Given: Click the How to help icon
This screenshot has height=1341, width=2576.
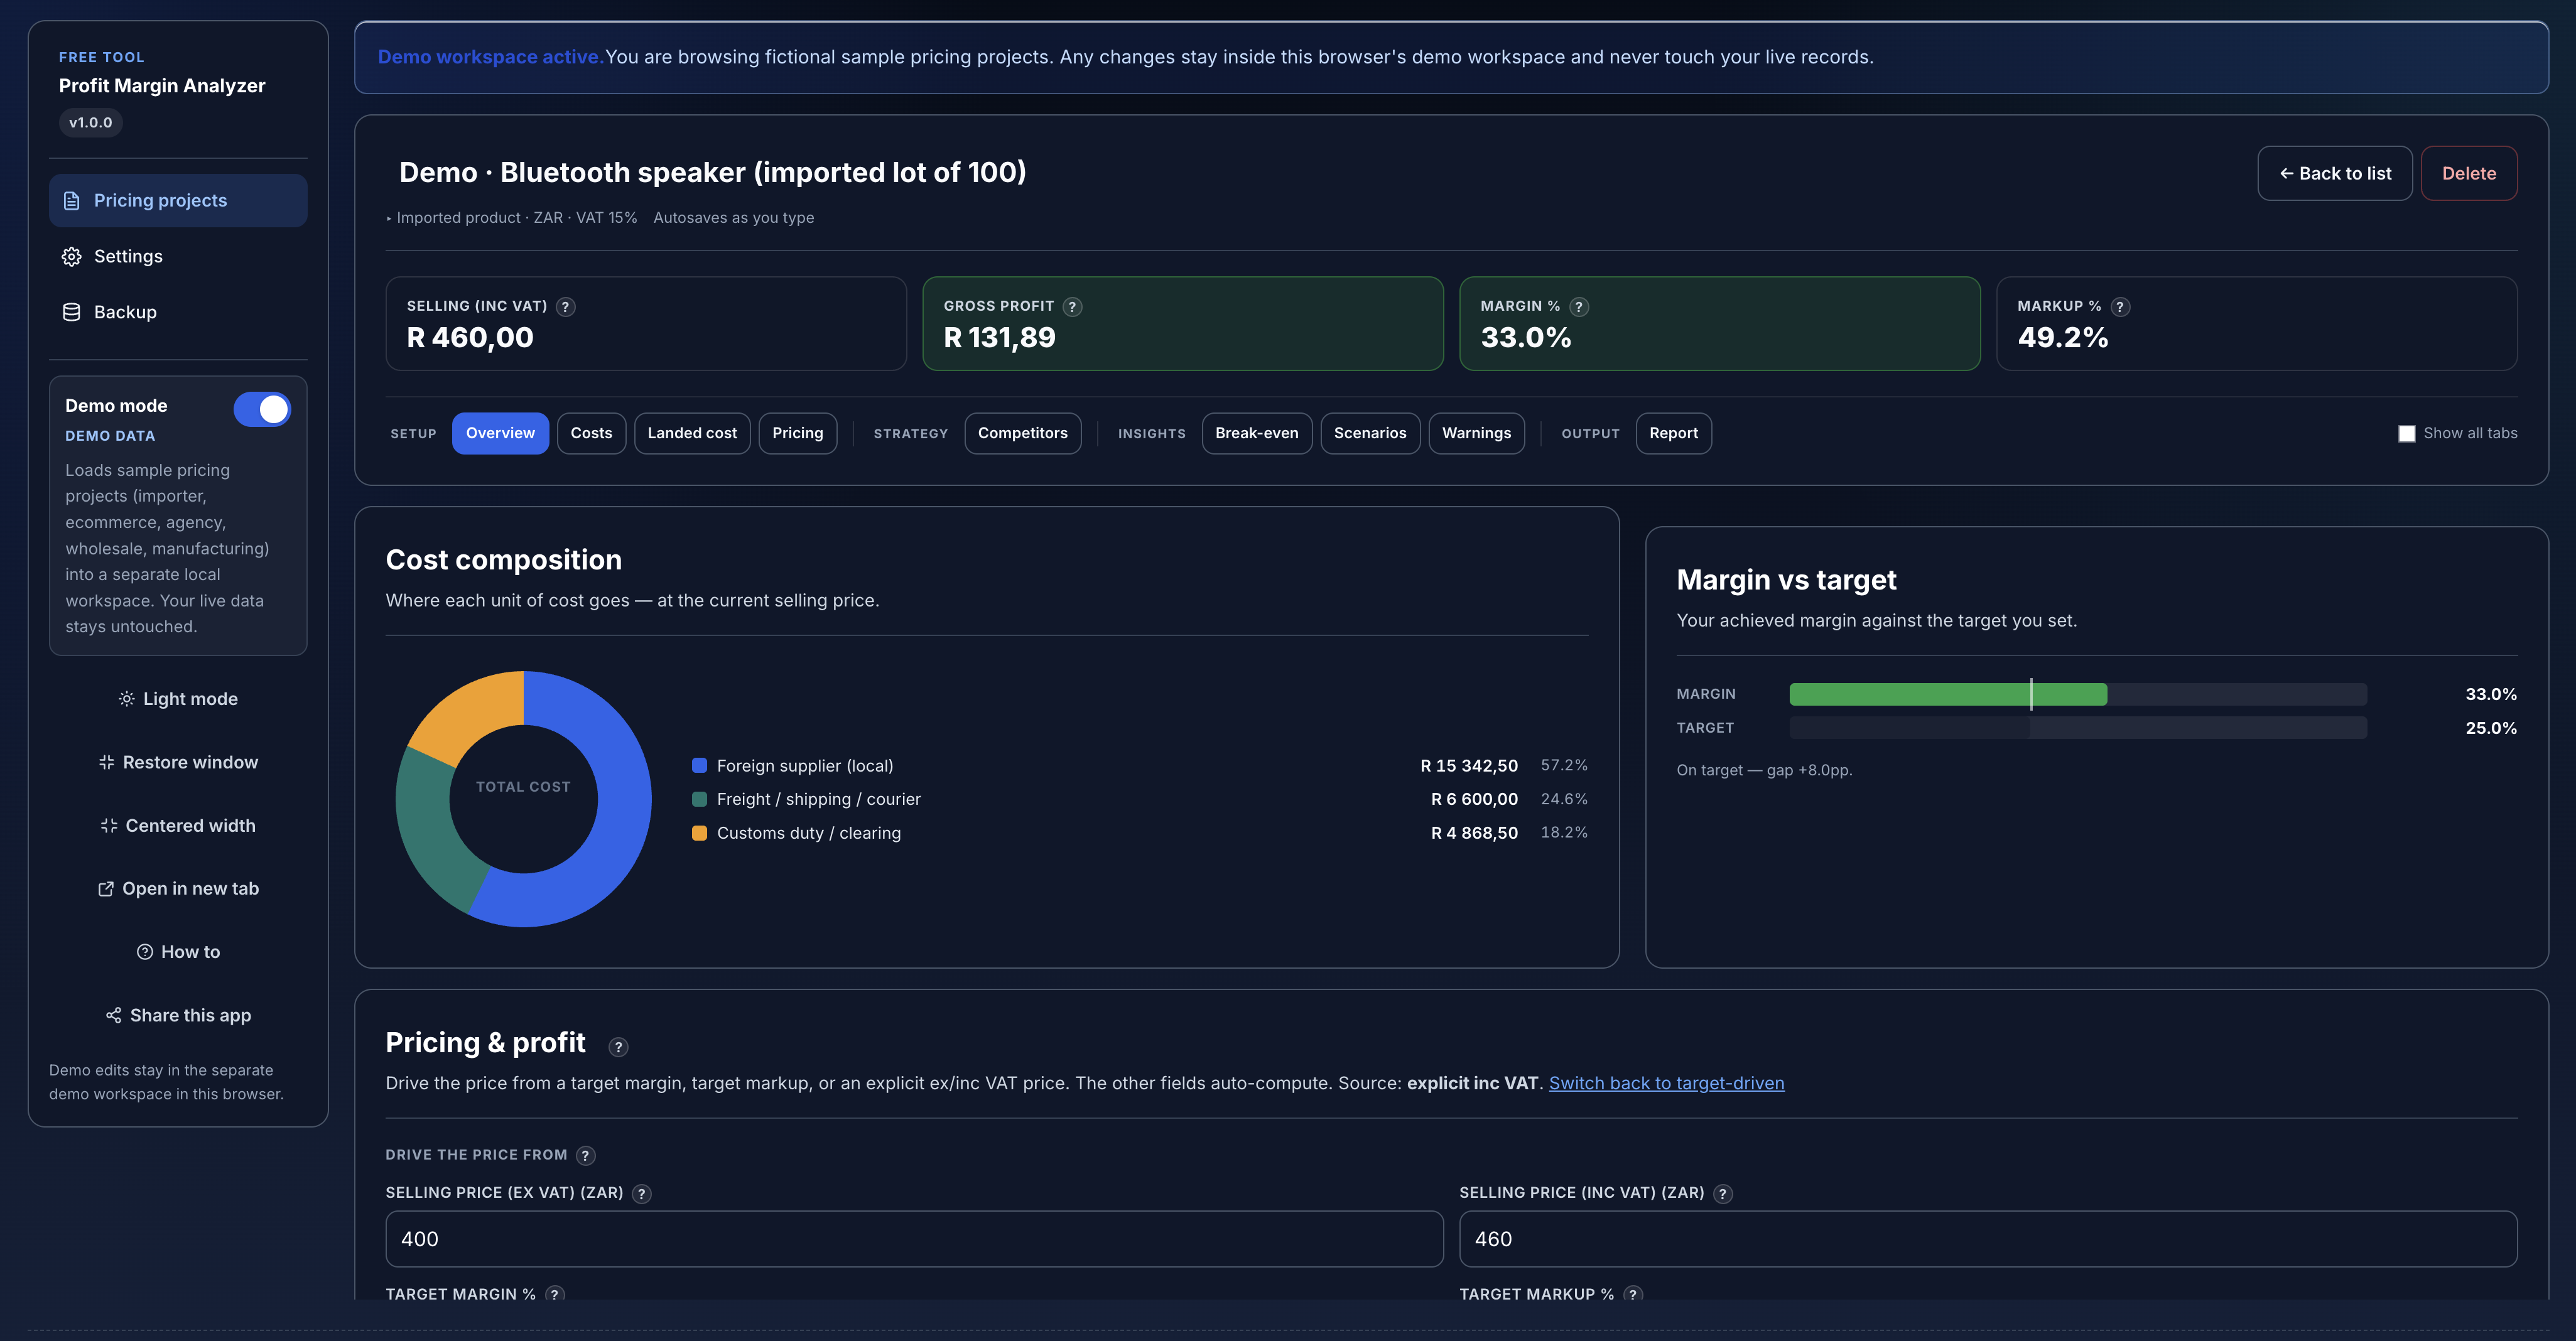Looking at the screenshot, I should (145, 952).
